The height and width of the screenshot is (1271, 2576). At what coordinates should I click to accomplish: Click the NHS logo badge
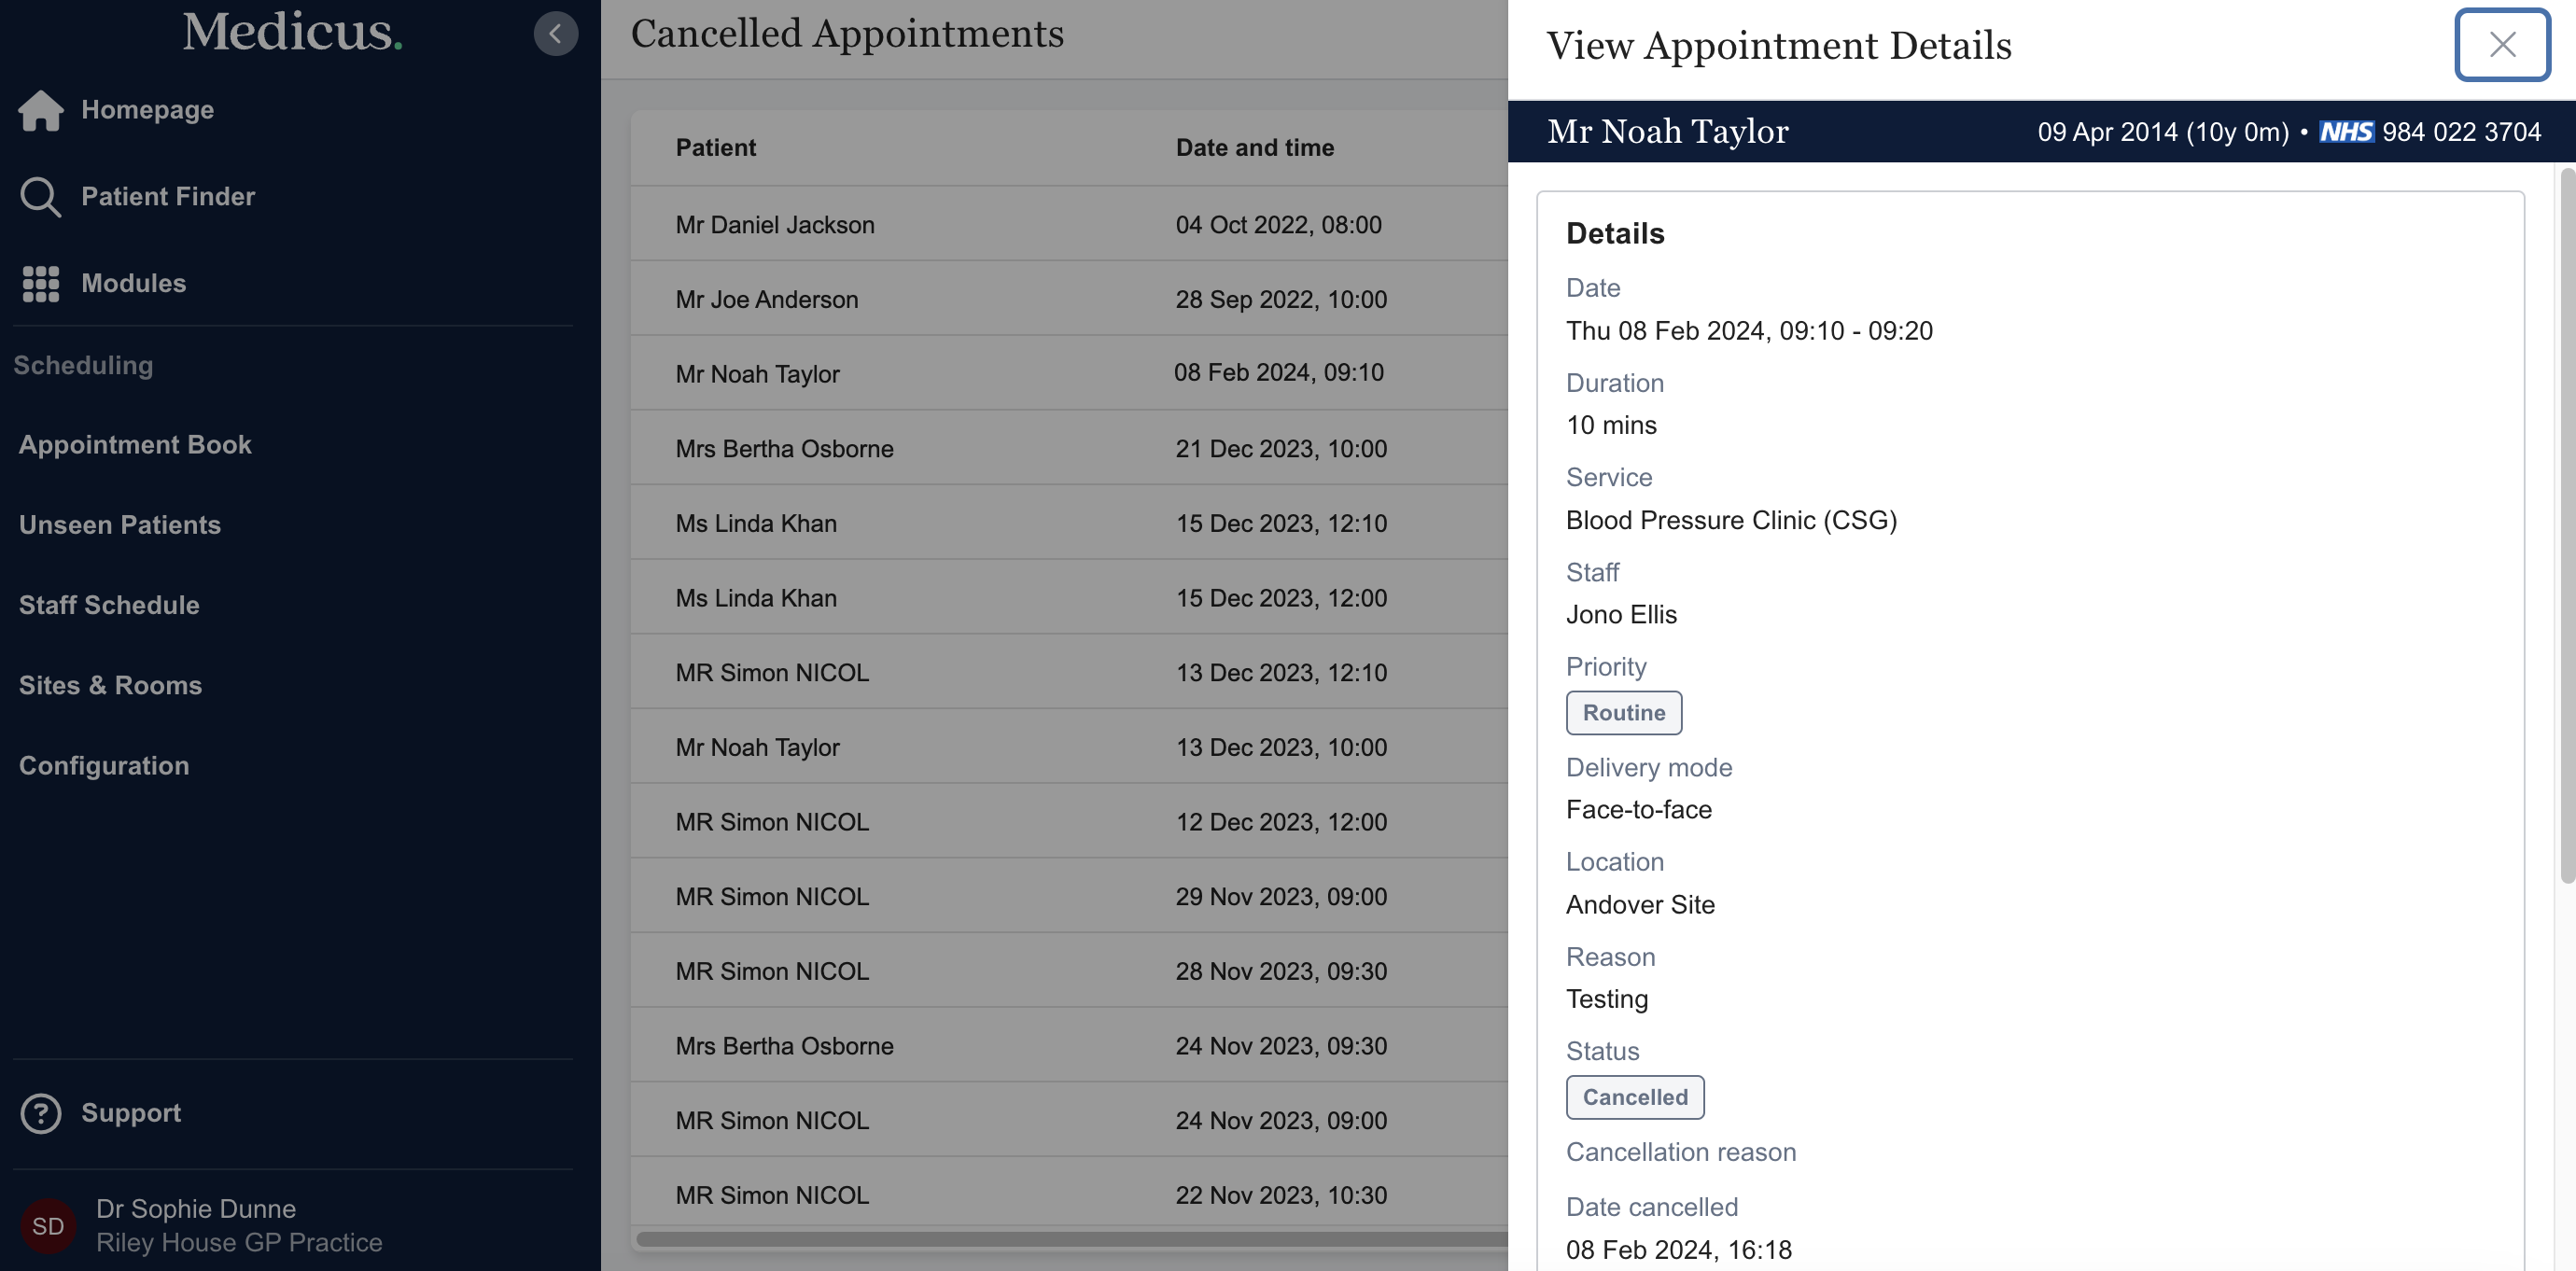click(2345, 132)
